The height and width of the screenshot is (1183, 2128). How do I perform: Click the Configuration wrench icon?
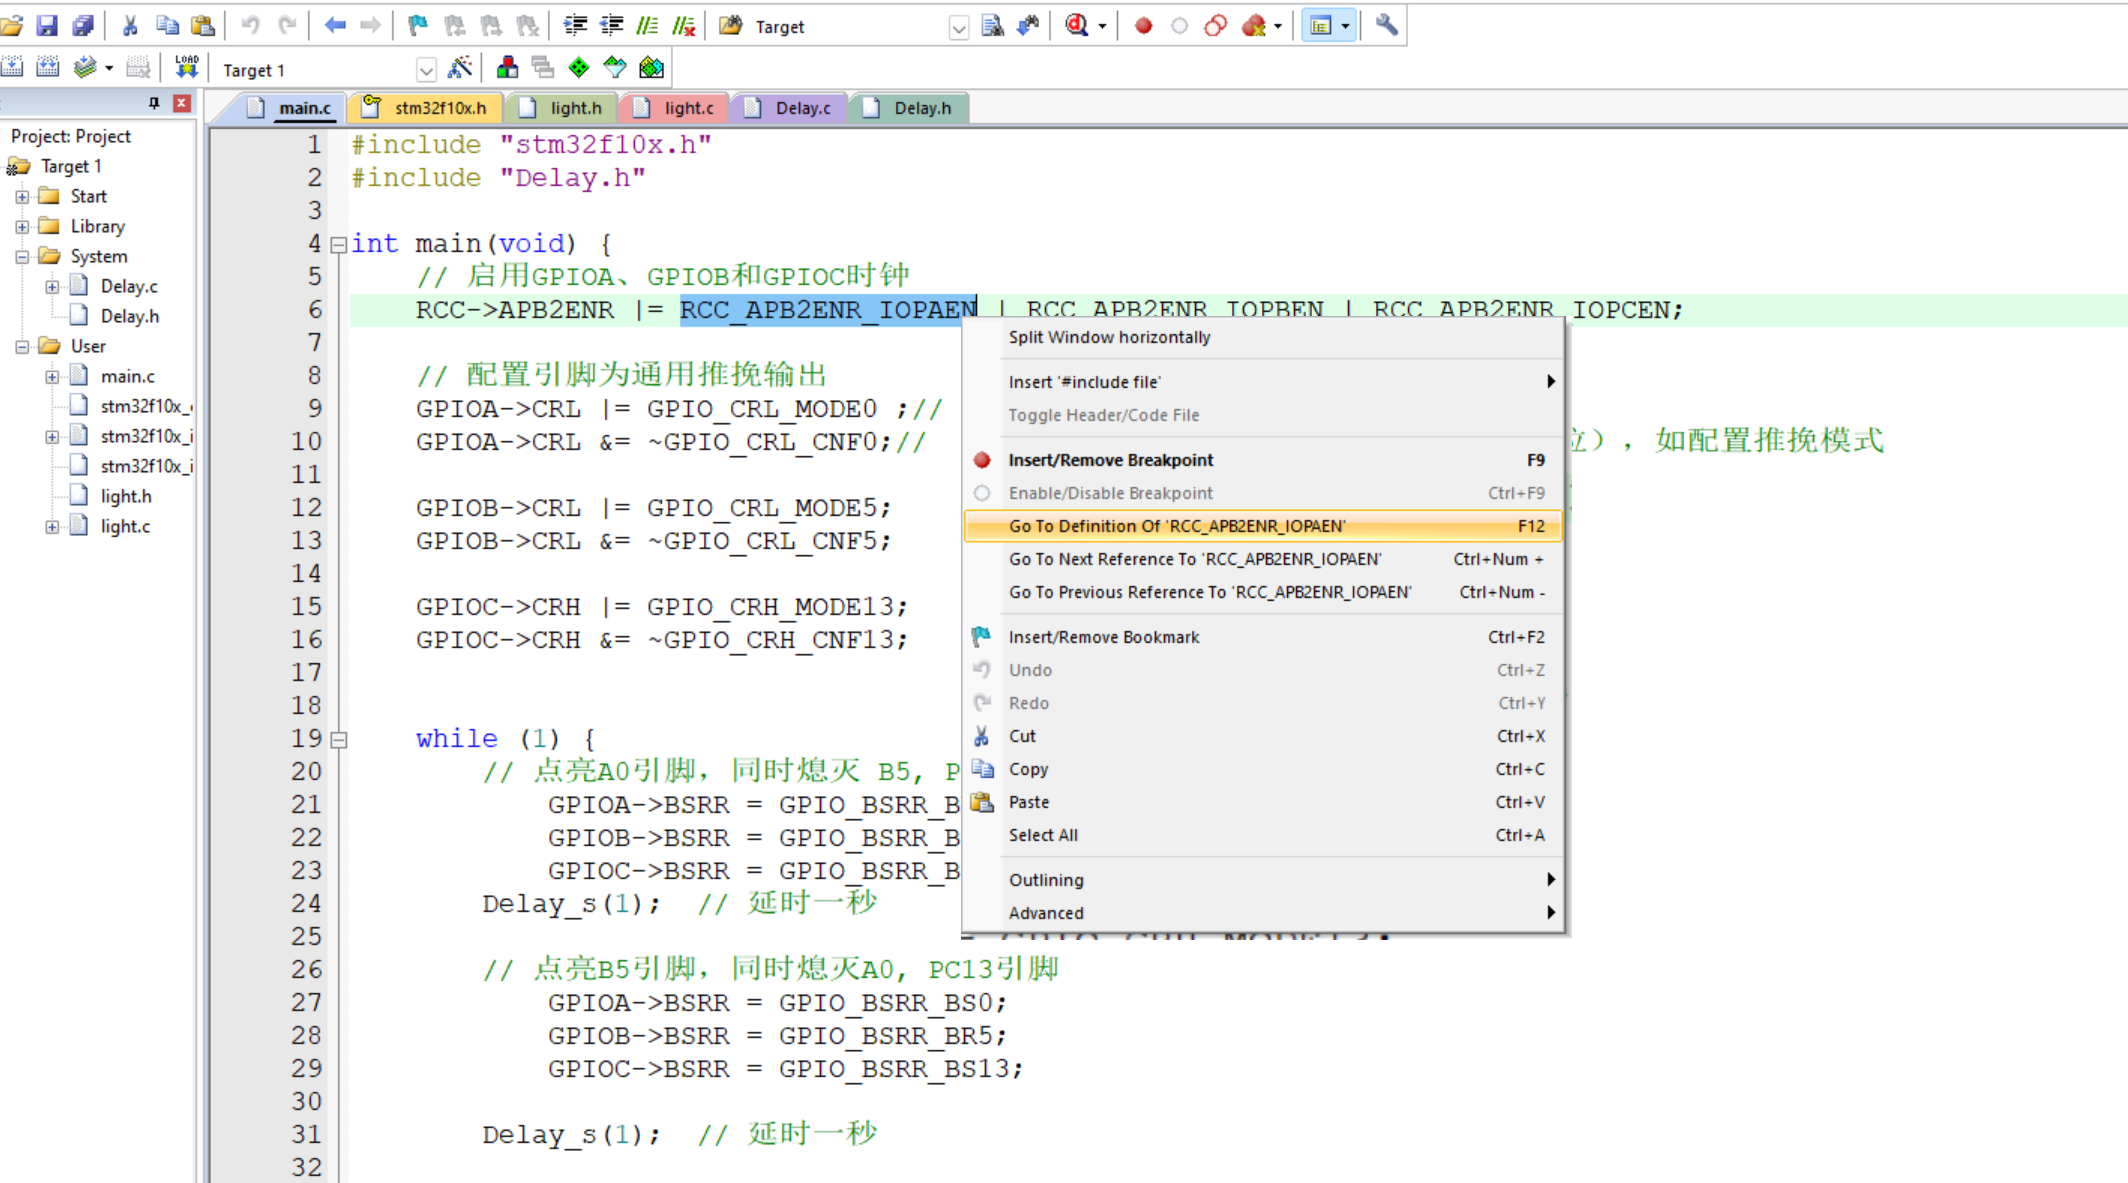coord(1386,26)
